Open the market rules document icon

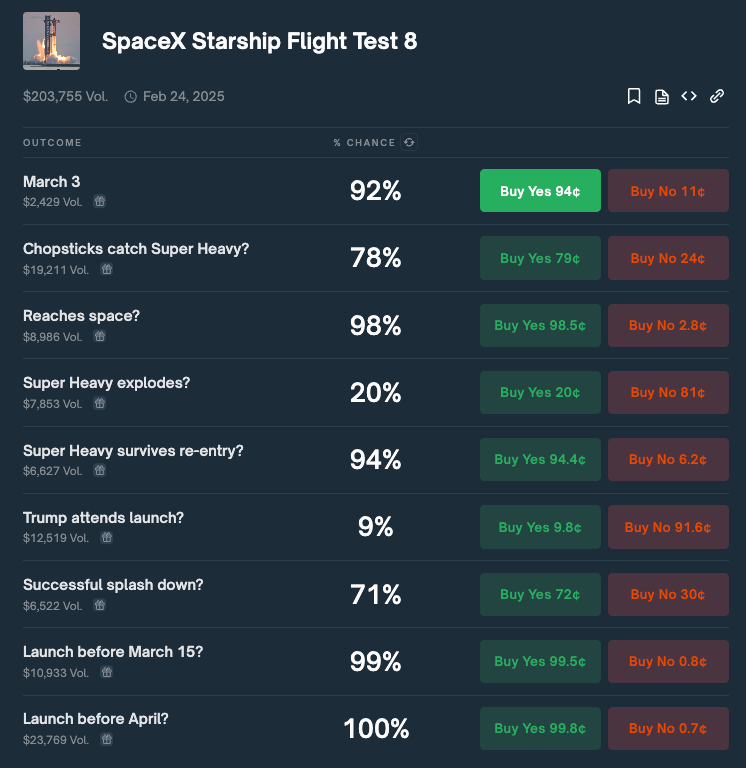click(662, 96)
